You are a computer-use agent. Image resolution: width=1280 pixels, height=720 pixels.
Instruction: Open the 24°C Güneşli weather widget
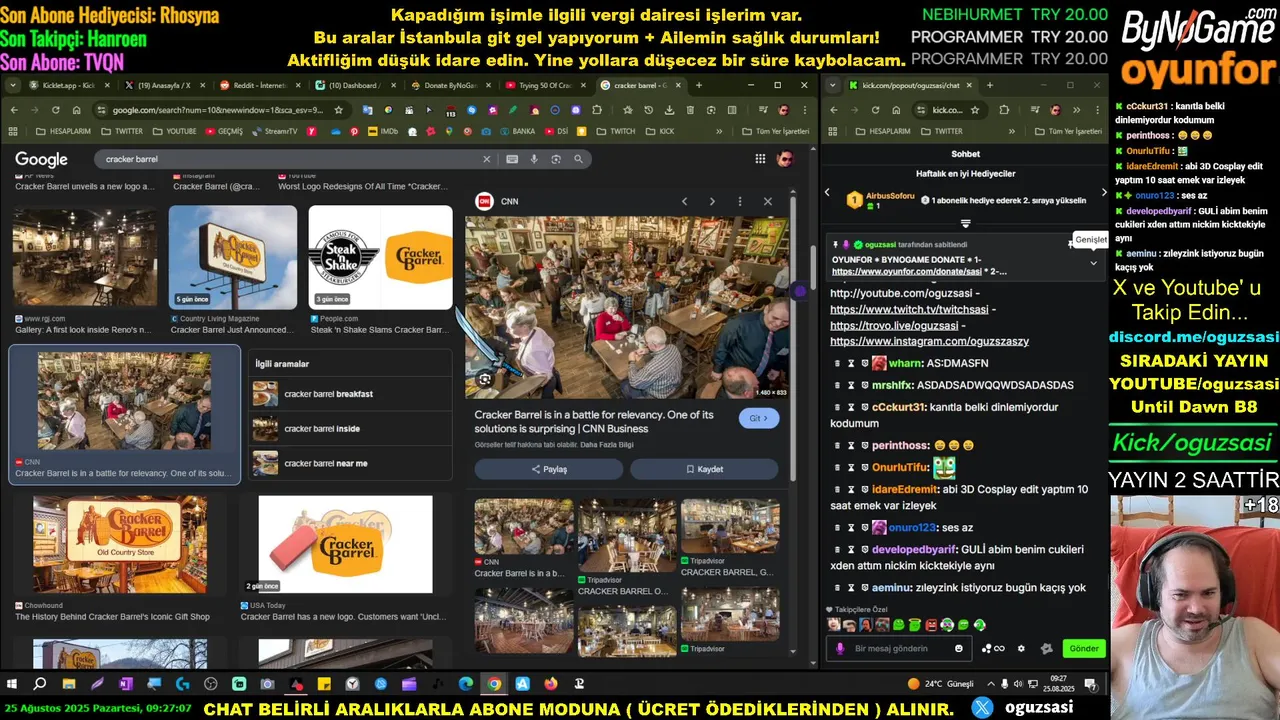point(940,684)
